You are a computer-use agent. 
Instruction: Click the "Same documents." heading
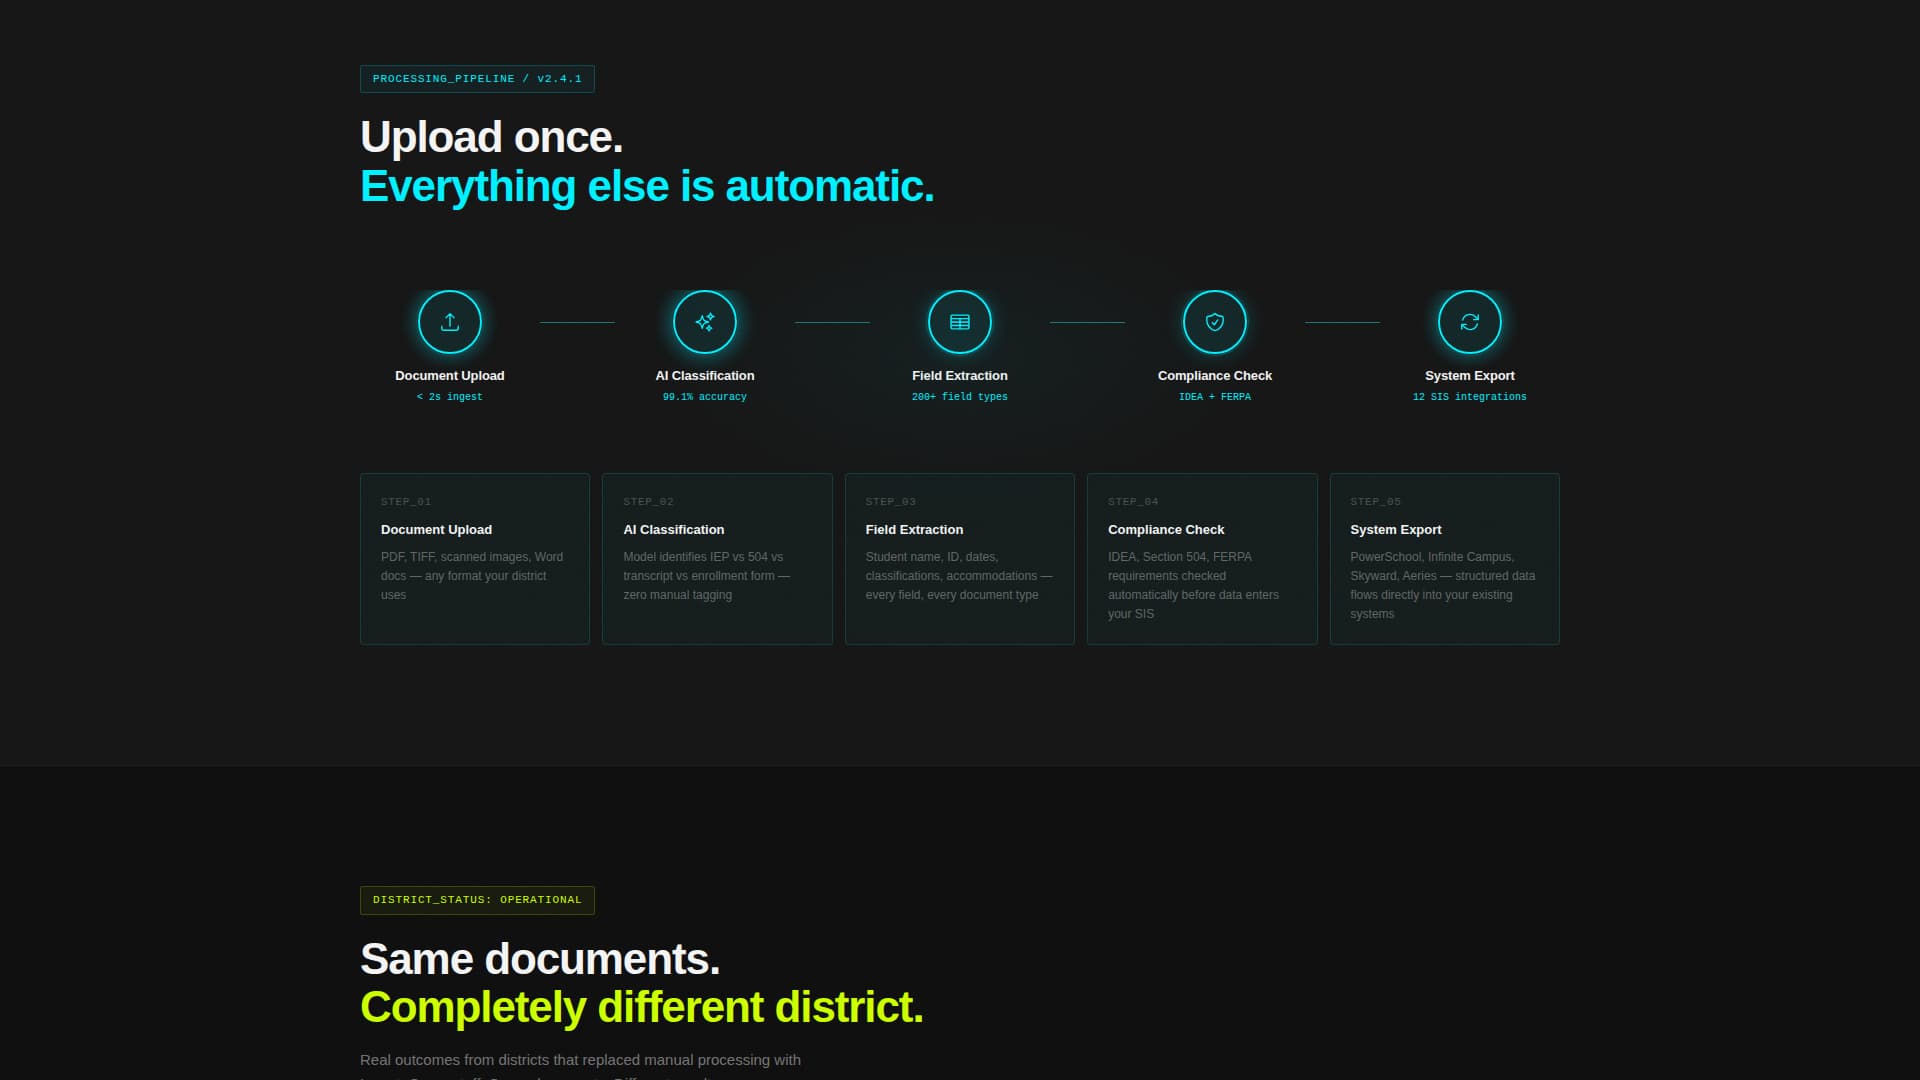[x=540, y=959]
